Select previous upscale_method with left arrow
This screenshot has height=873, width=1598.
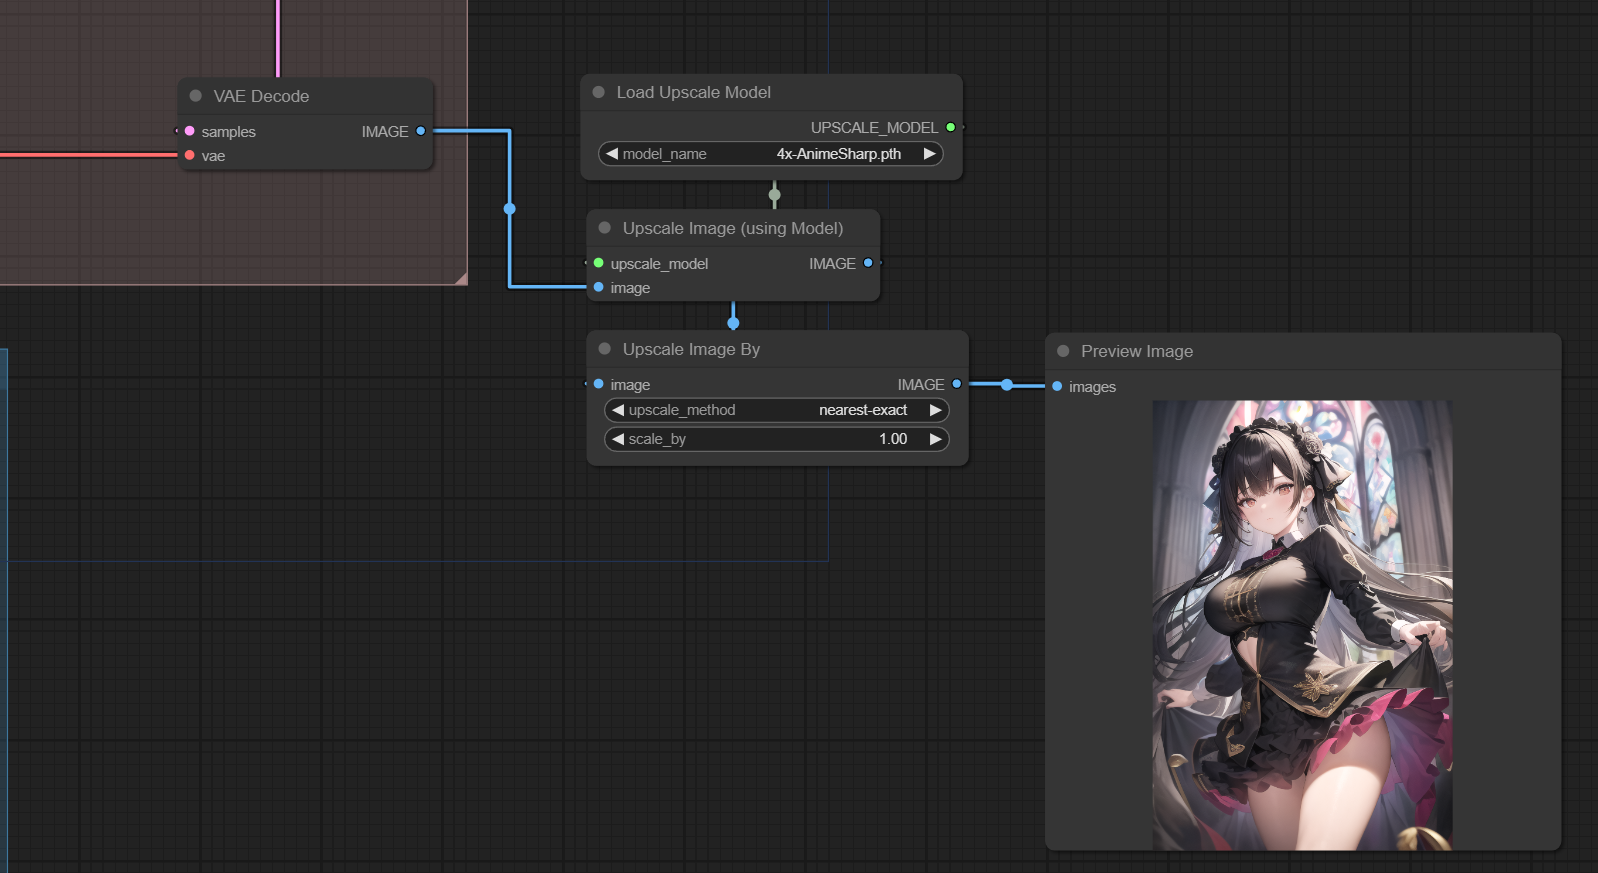pyautogui.click(x=618, y=410)
